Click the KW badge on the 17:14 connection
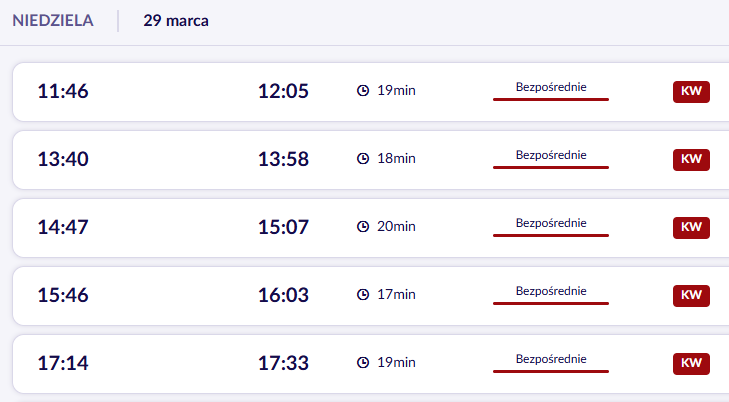The width and height of the screenshot is (729, 402). [691, 364]
